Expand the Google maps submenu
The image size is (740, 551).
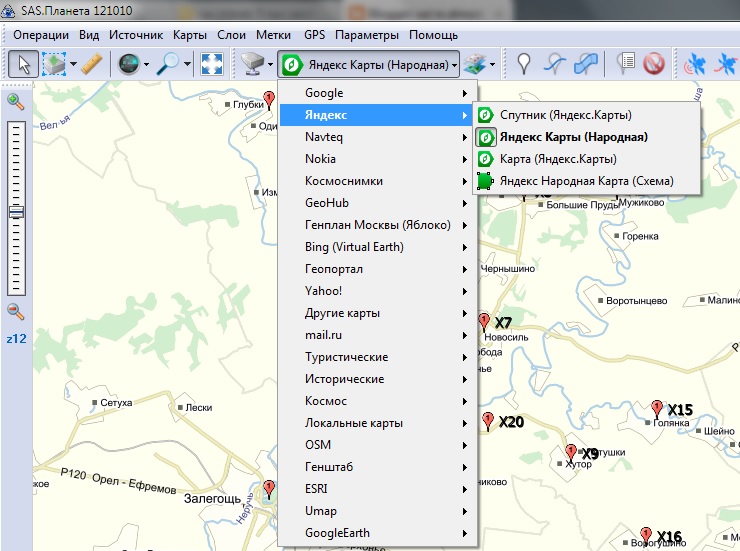378,93
